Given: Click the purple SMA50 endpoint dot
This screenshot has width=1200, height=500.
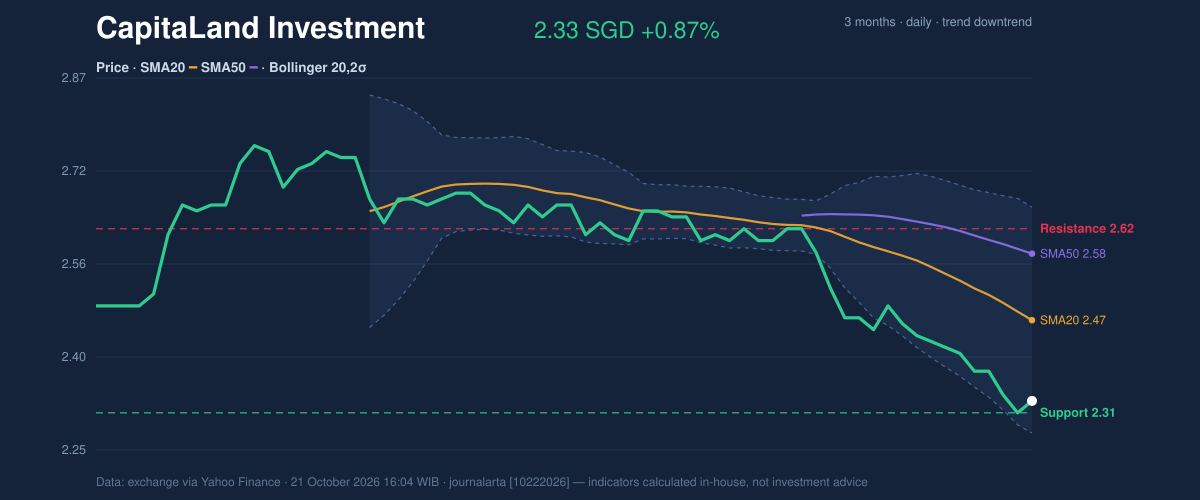Looking at the screenshot, I should click(1032, 253).
